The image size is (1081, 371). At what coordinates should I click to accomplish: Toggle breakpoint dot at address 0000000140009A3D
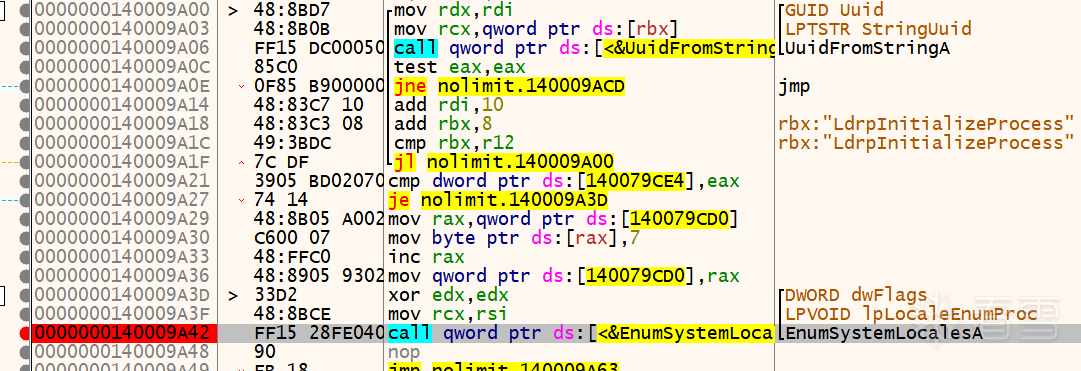pyautogui.click(x=26, y=295)
